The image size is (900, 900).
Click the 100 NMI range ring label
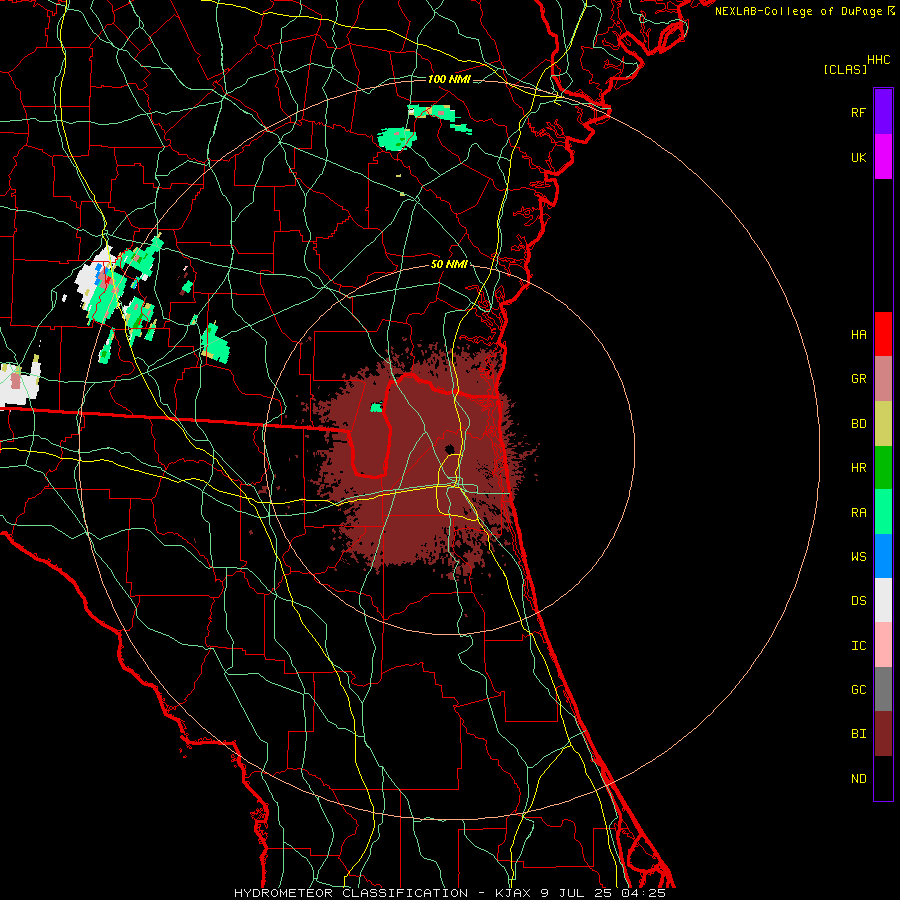pos(449,79)
